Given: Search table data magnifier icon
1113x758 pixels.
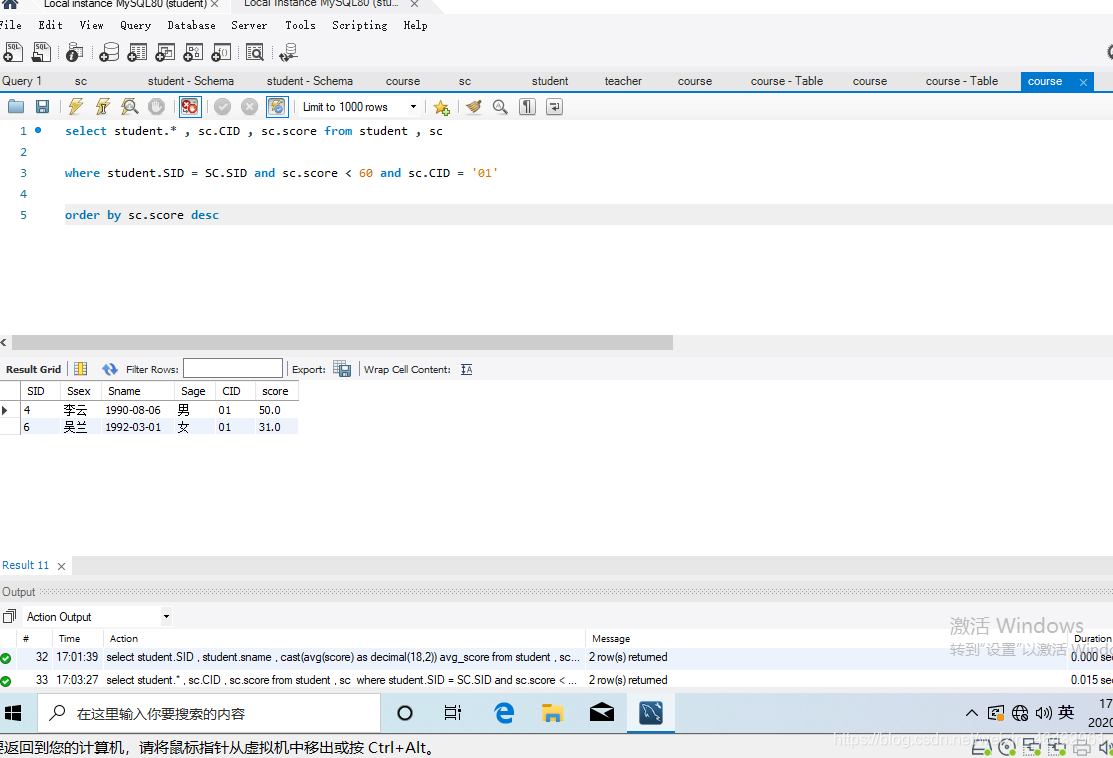Looking at the screenshot, I should point(254,52).
